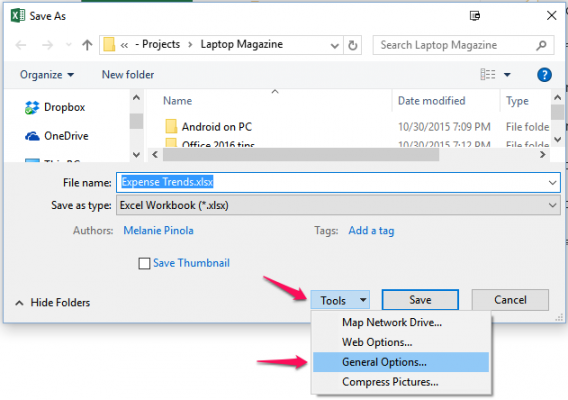Screen dimensions: 568x400
Task: Choose Web Options from Tools menu
Action: [x=401, y=342]
